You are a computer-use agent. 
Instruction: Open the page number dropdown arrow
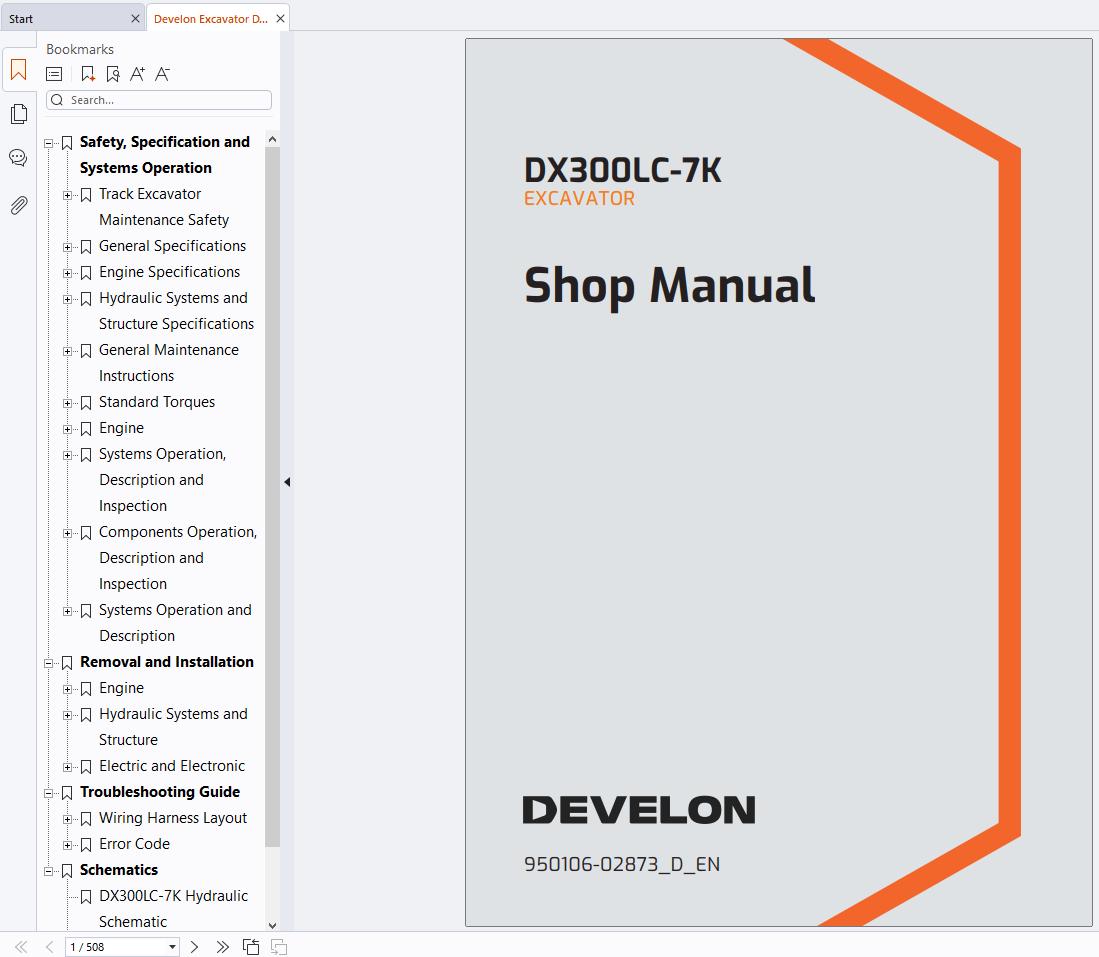coord(172,946)
